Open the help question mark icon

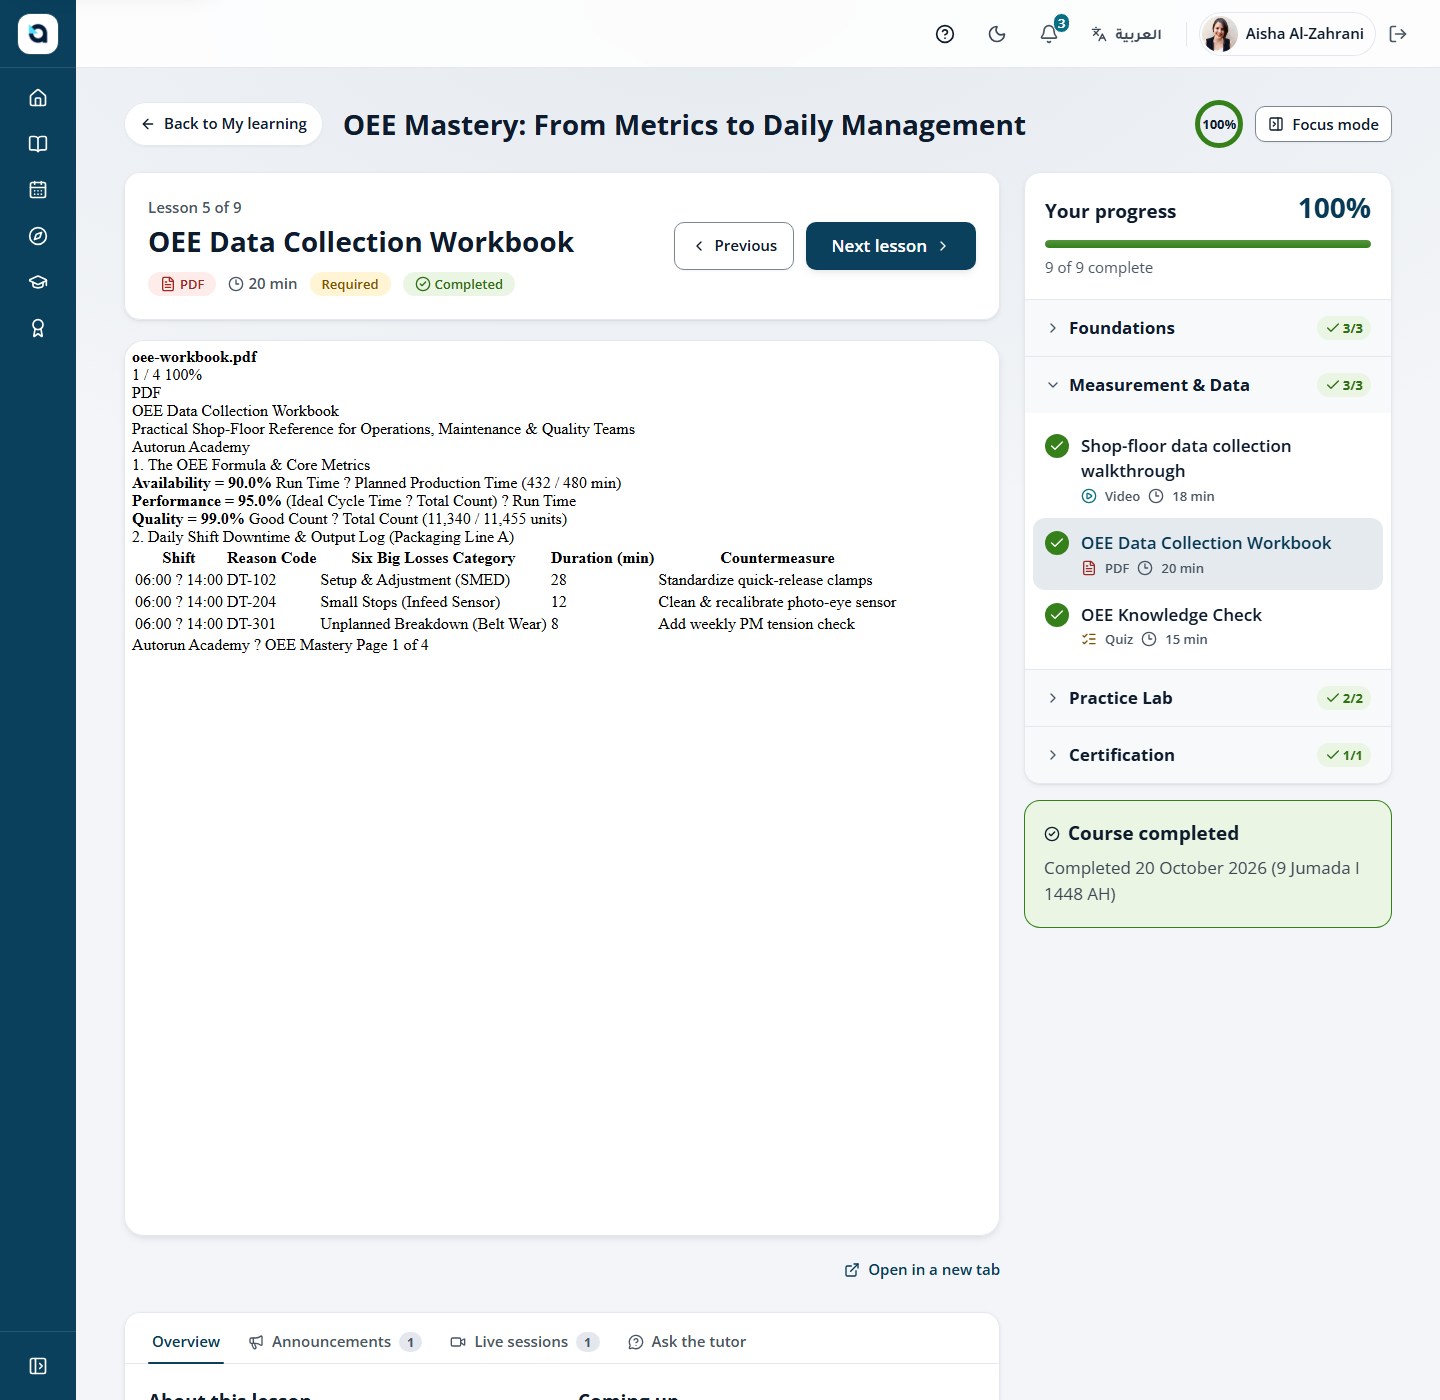[945, 34]
